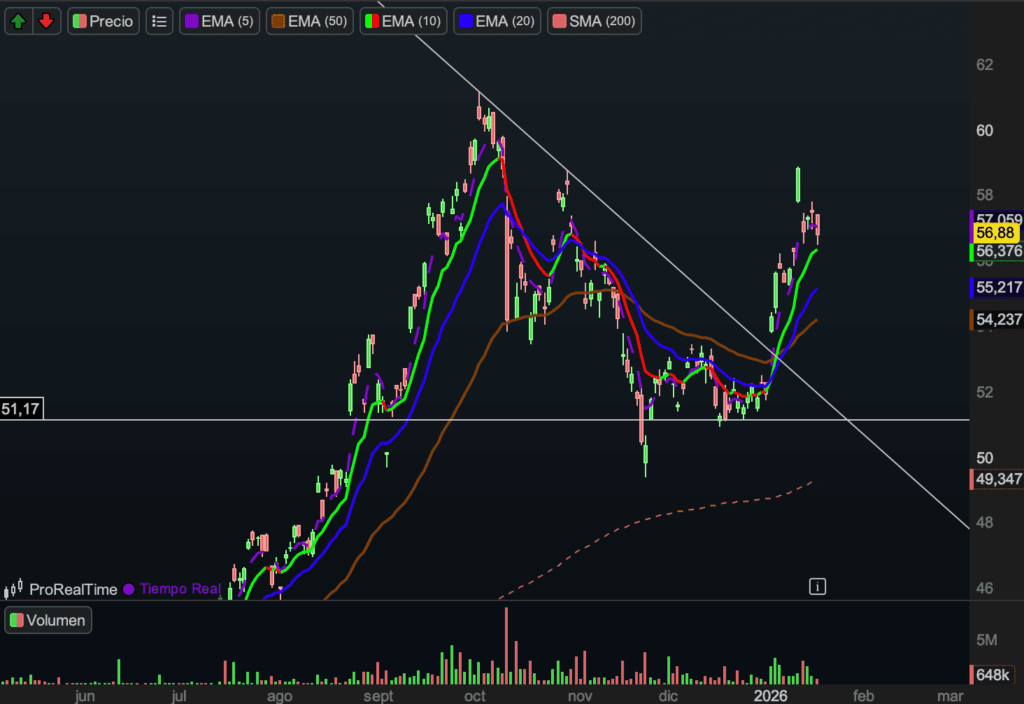The height and width of the screenshot is (704, 1024).
Task: Toggle the SMA (200) indicator
Action: click(594, 21)
